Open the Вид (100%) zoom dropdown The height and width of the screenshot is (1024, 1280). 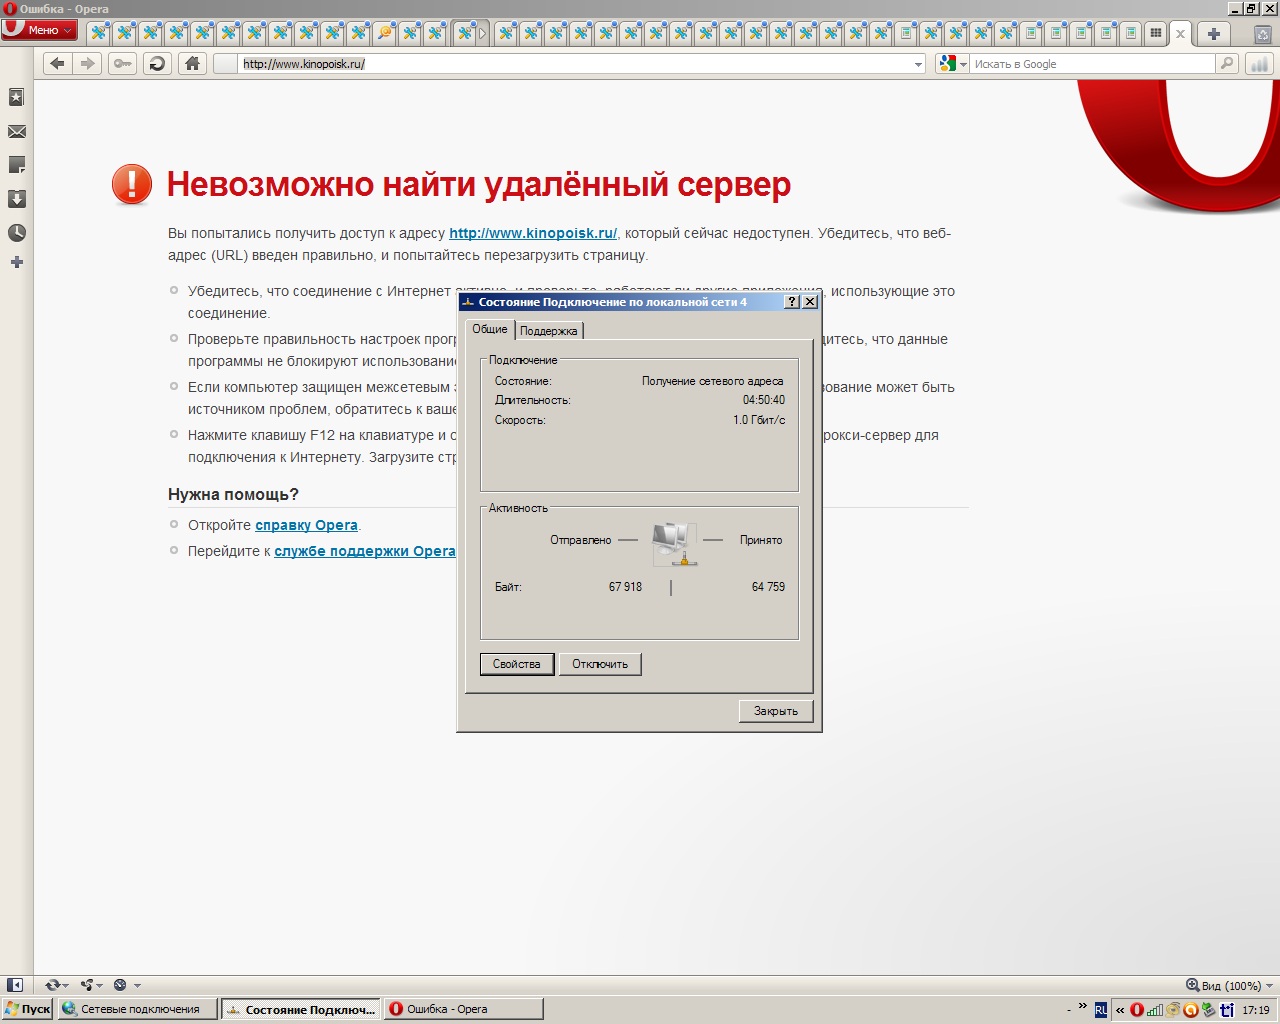(x=1230, y=985)
